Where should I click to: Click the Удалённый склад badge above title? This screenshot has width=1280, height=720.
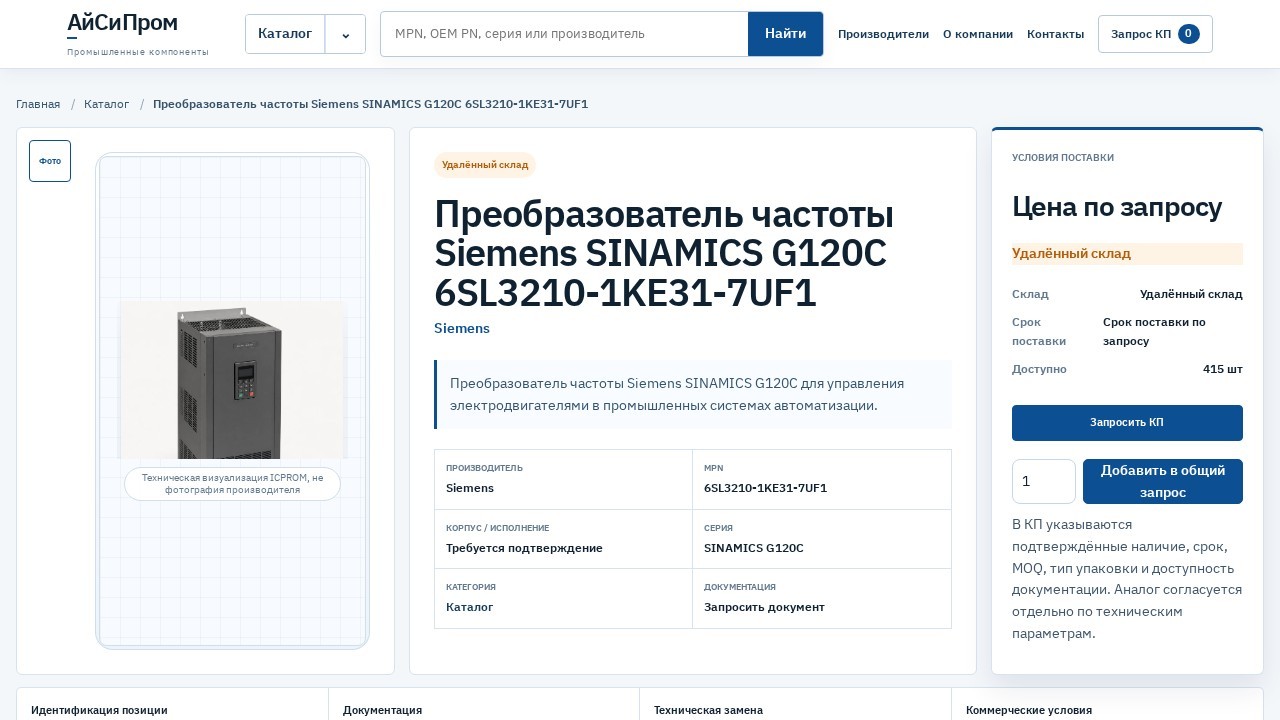(x=485, y=165)
